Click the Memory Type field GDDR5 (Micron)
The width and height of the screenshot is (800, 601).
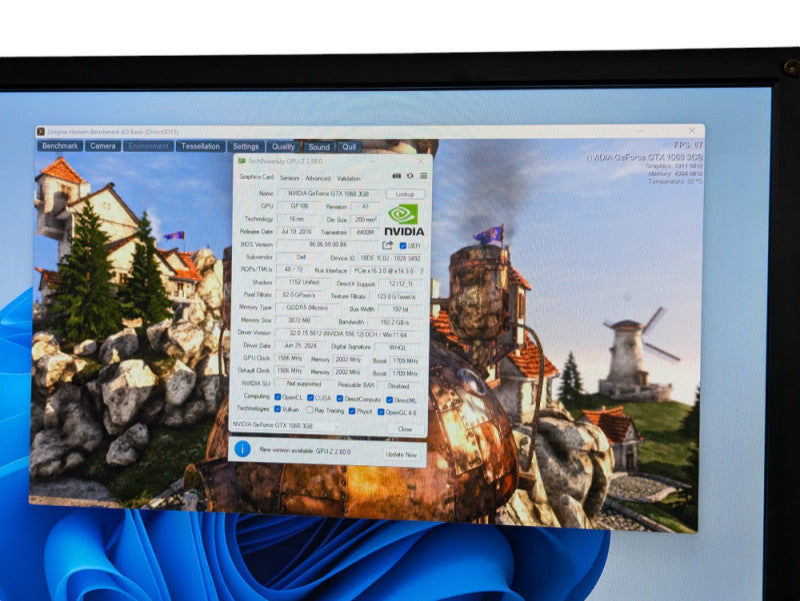[x=308, y=308]
